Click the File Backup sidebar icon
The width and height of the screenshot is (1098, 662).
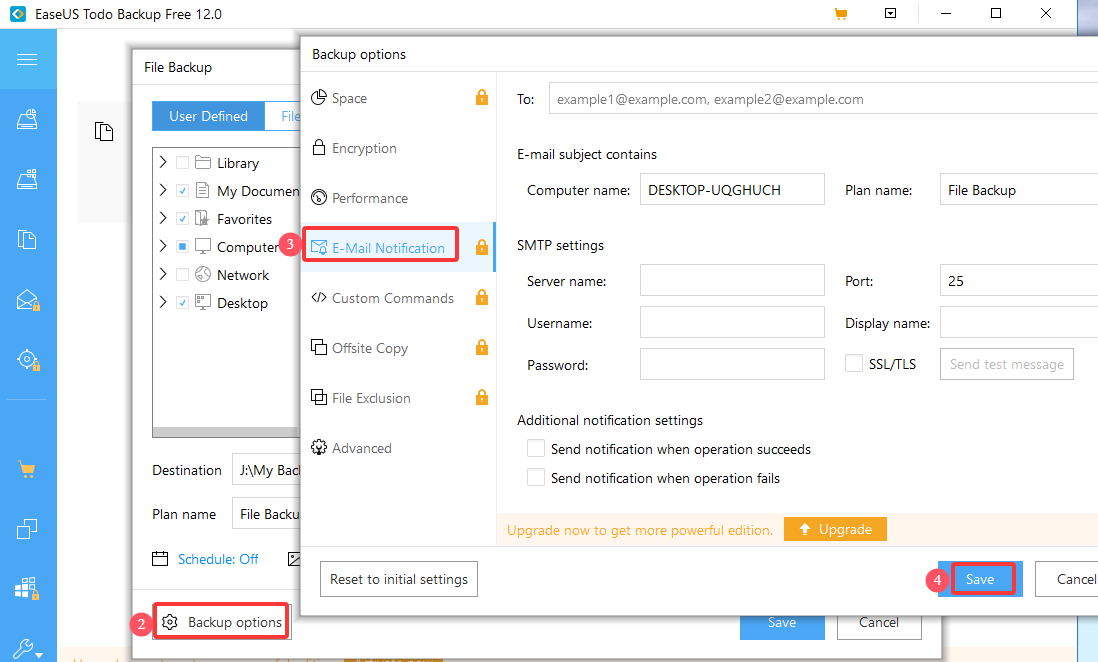[27, 240]
